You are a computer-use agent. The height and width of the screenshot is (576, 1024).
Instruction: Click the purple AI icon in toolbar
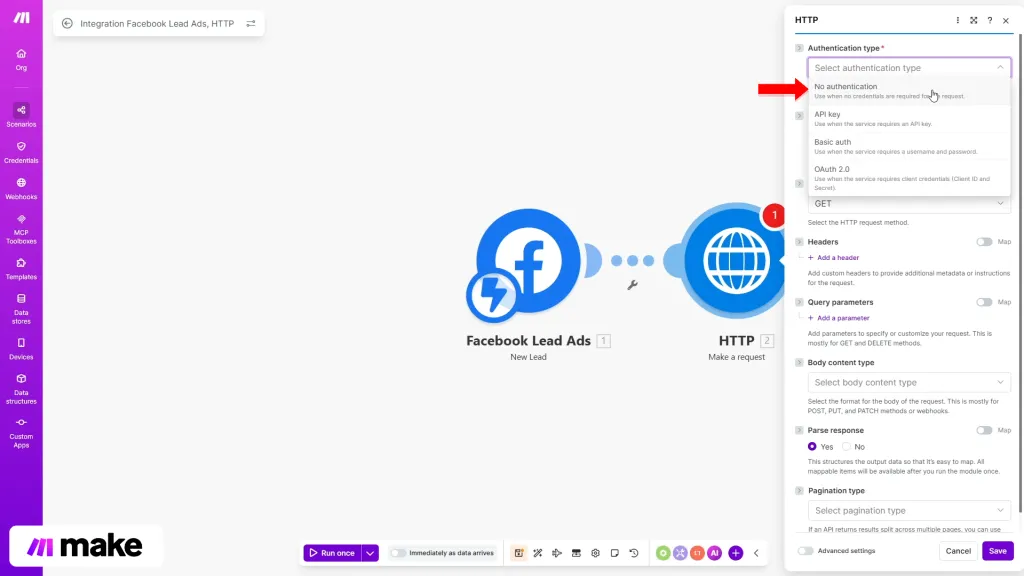(714, 553)
